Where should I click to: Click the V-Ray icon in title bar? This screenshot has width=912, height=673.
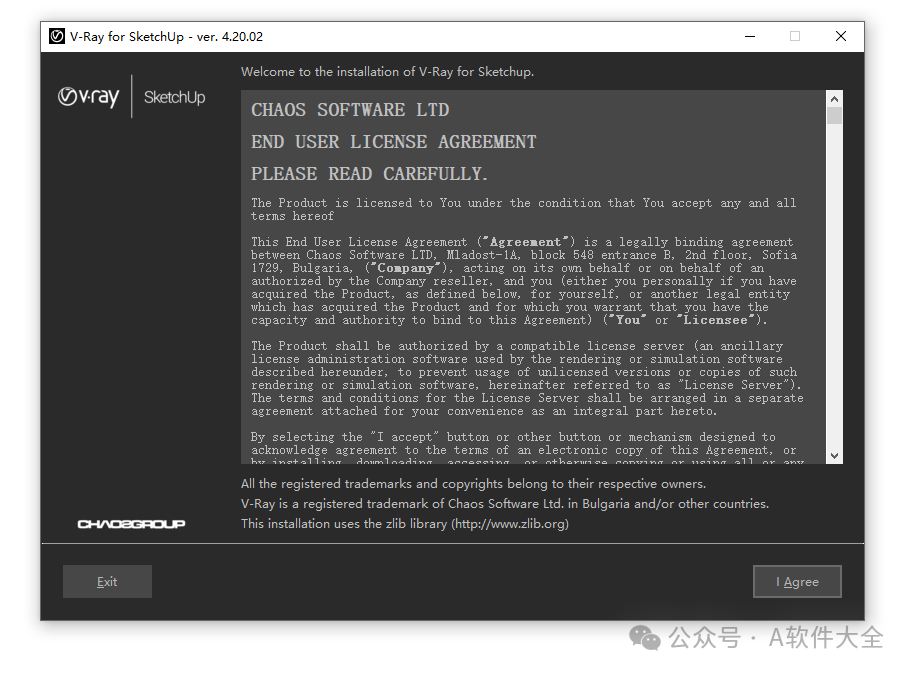pyautogui.click(x=56, y=37)
